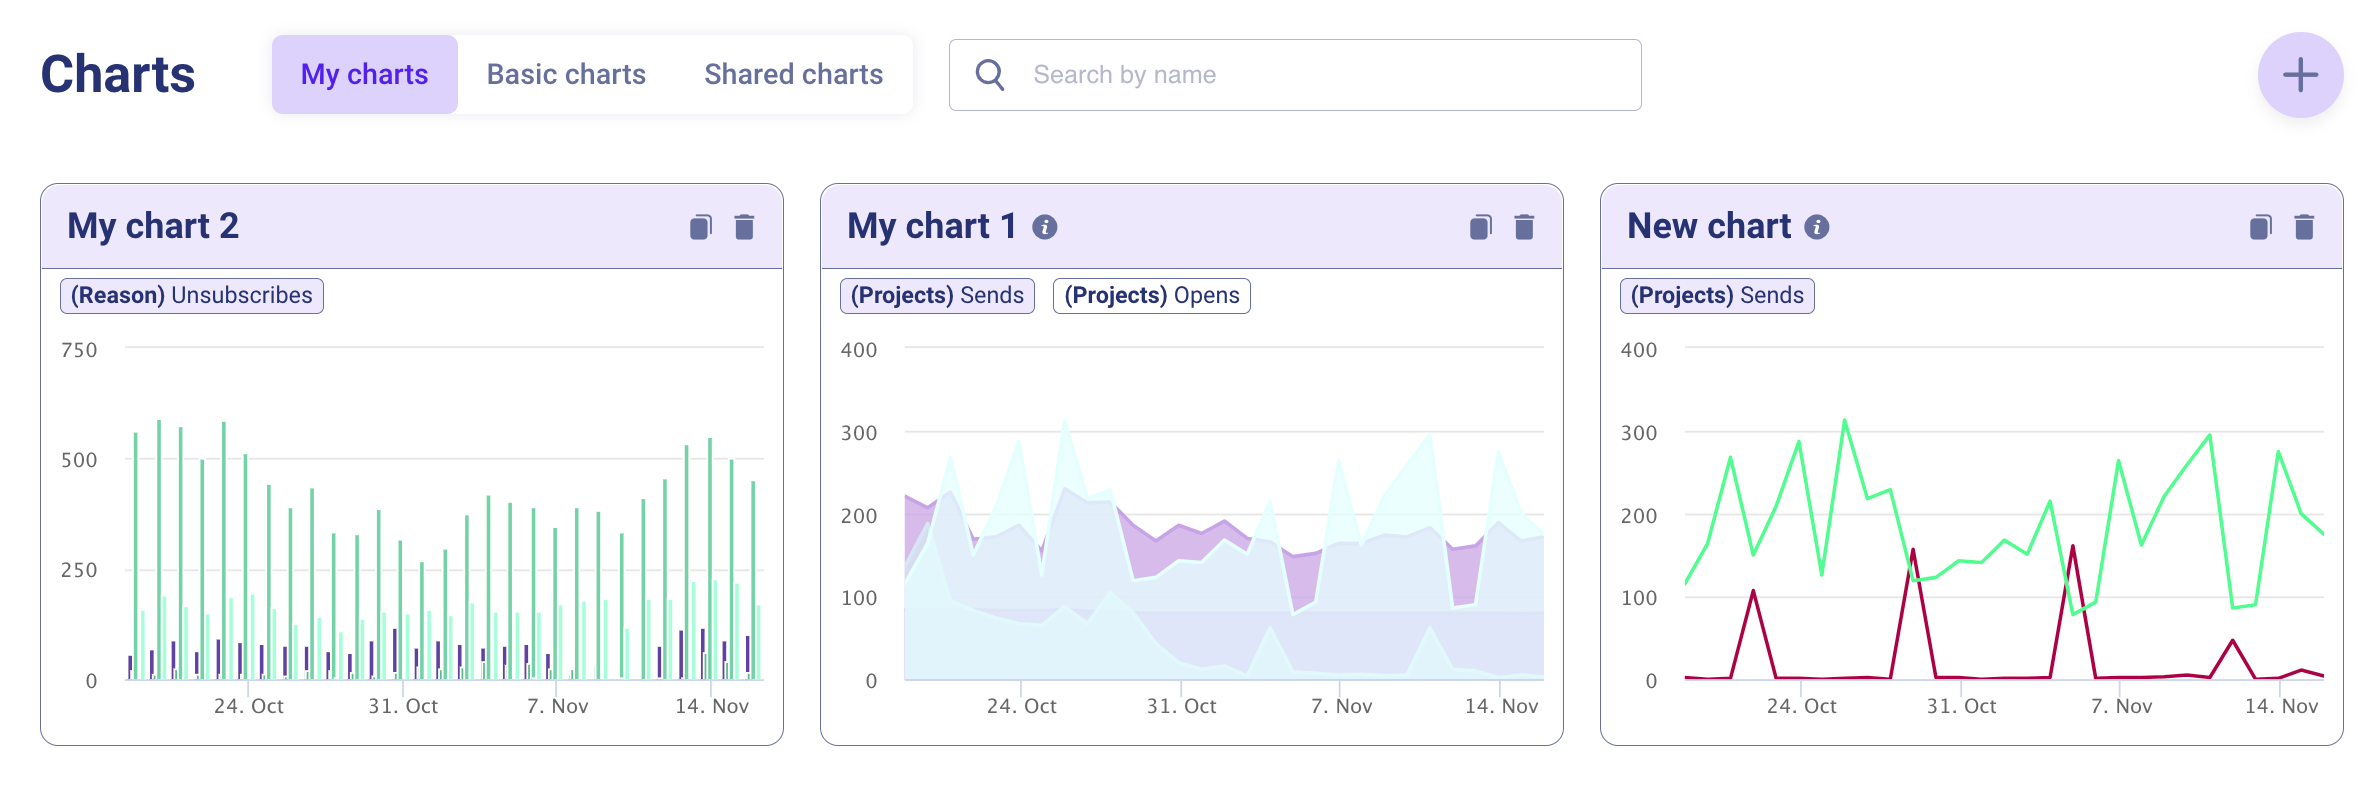Click the add new chart plus button
The image size is (2376, 798).
pos(2300,75)
